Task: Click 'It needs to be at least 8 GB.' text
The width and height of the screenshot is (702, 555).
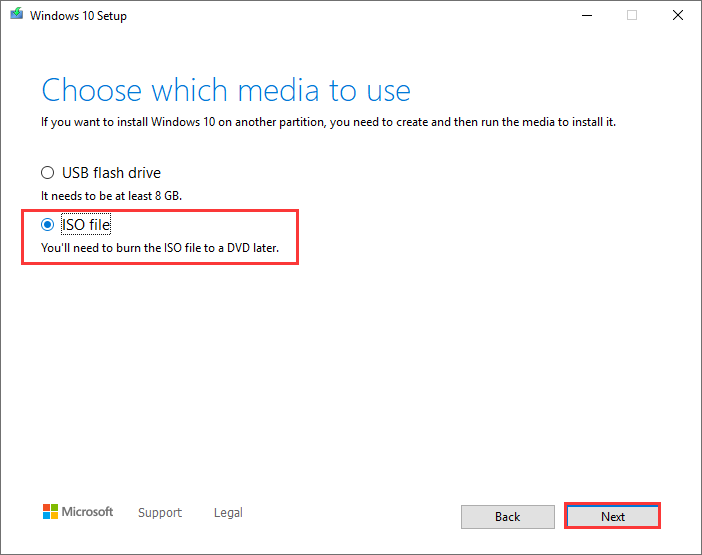Action: (x=111, y=196)
